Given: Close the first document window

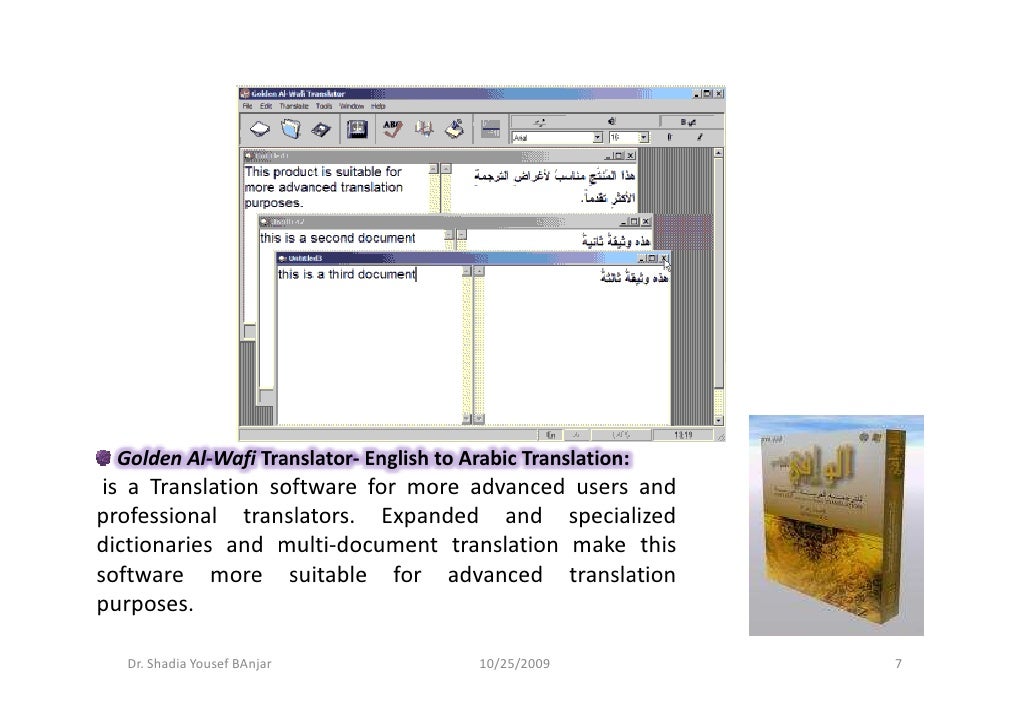Looking at the screenshot, I should coord(631,156).
